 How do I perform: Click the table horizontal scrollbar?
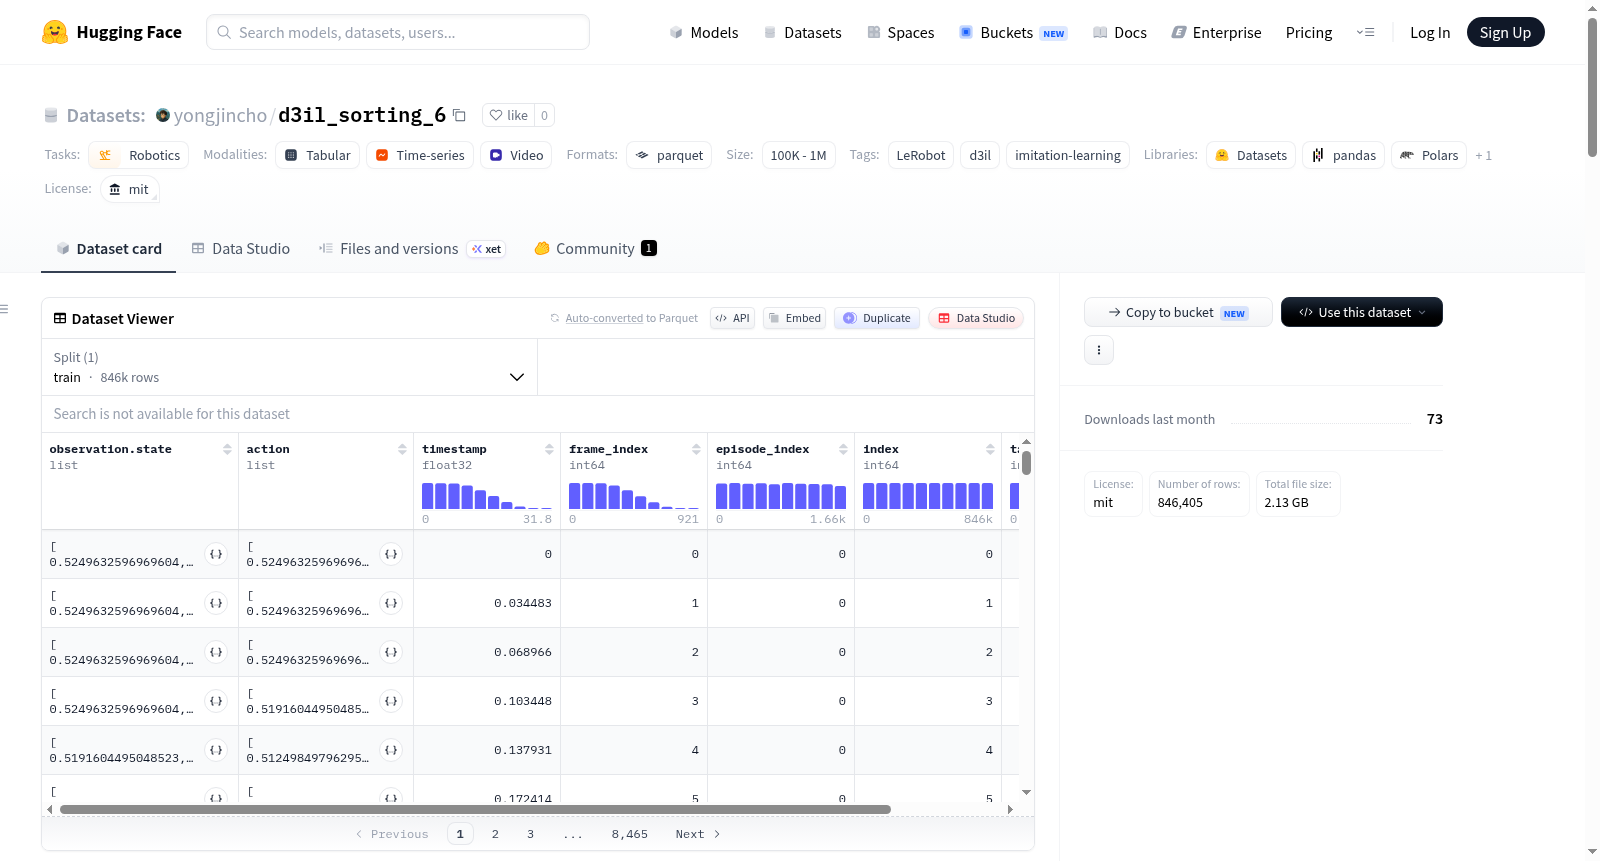pyautogui.click(x=475, y=809)
